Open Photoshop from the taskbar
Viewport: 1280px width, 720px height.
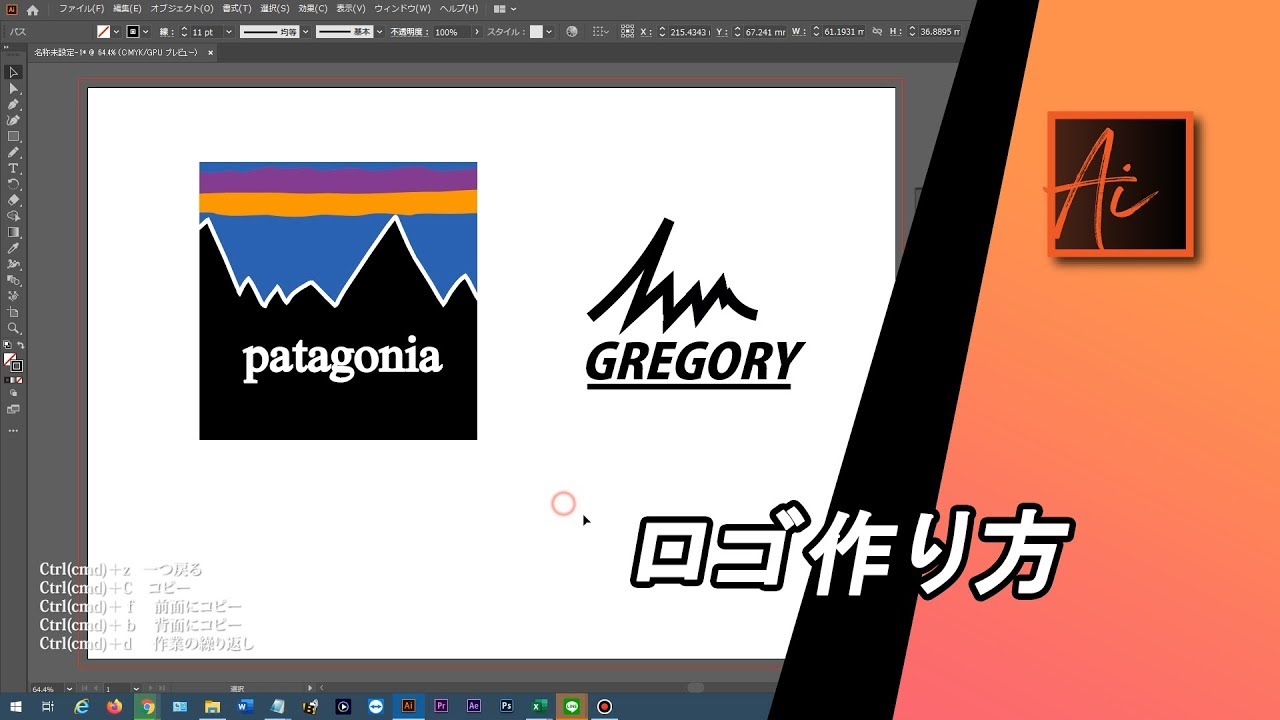(x=507, y=706)
